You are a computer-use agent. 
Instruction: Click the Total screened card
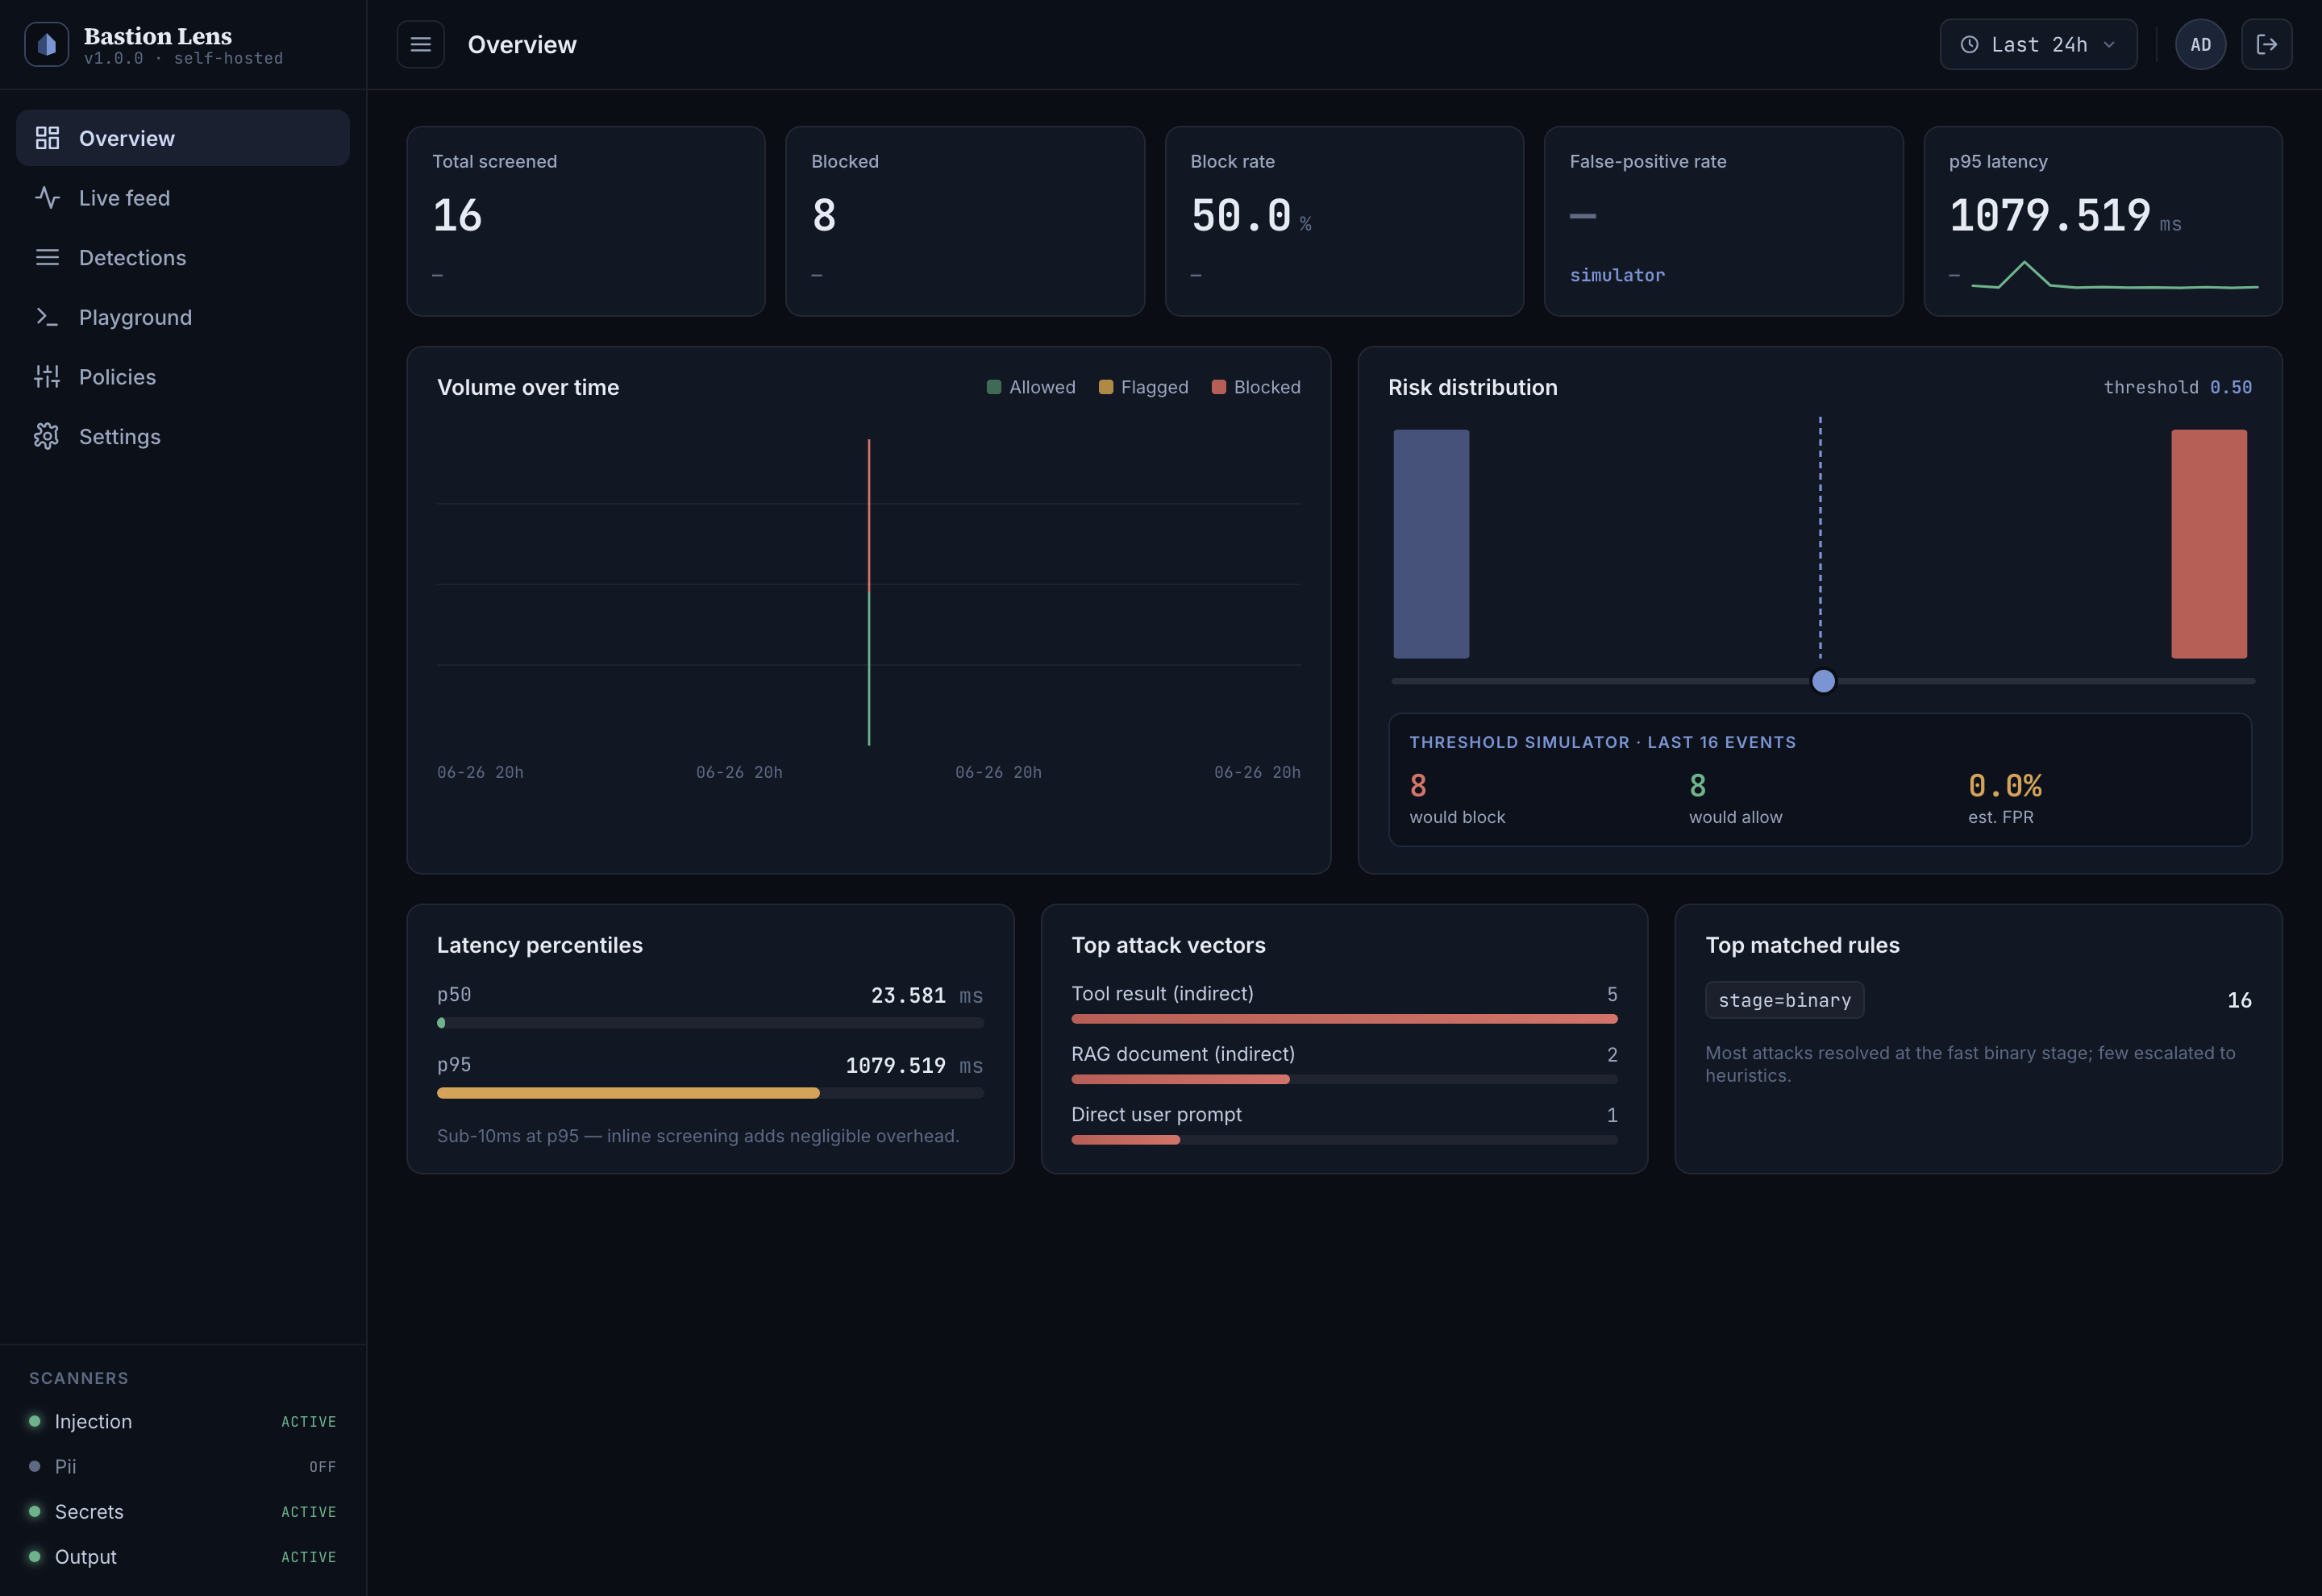coord(586,221)
